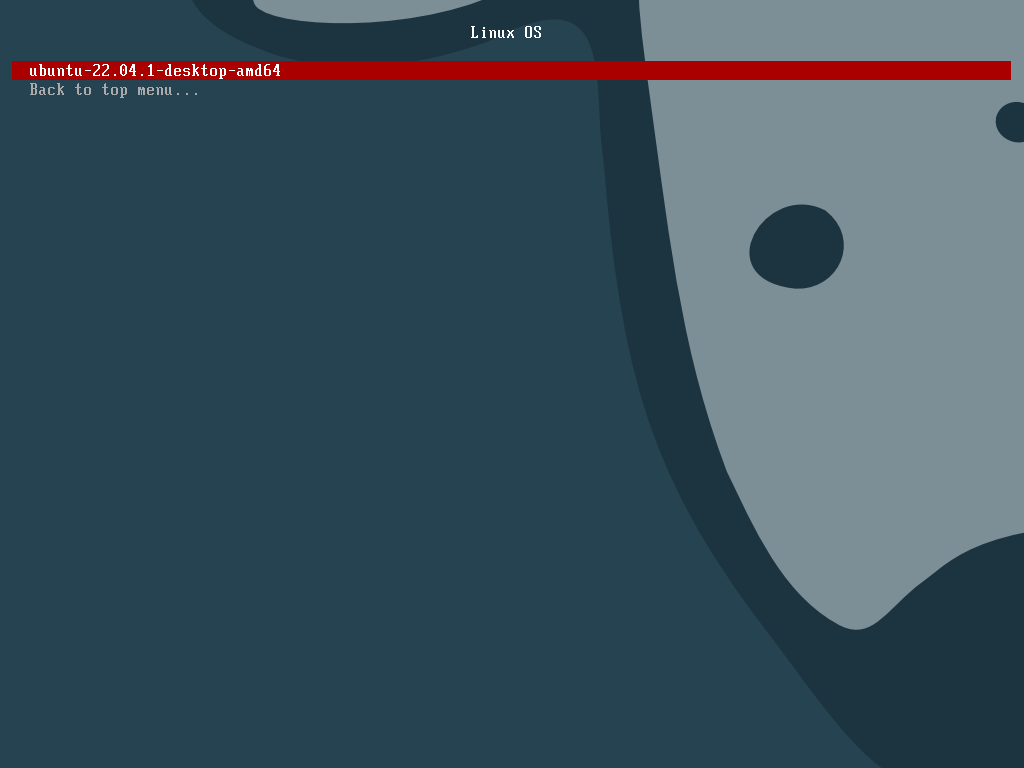1024x768 pixels.
Task: Choose the "Back to top menu..." entry
Action: pos(114,90)
